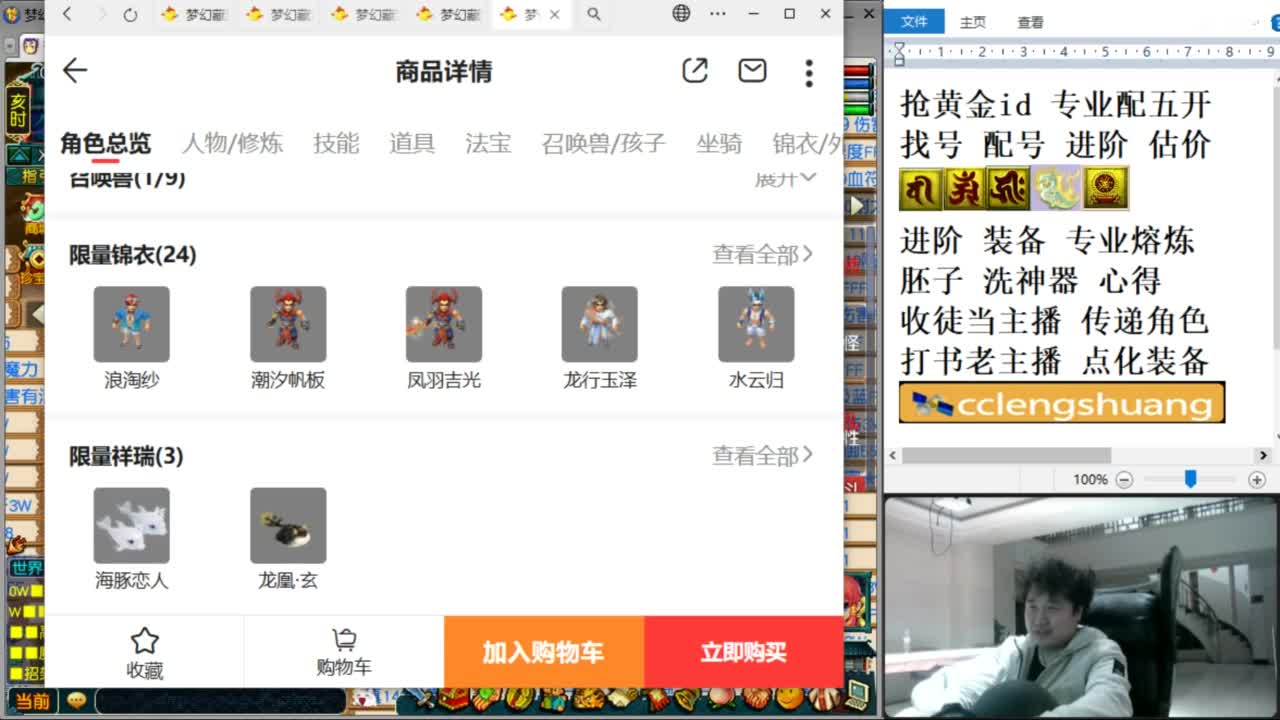Select the 潮汐帆板 costume thumbnail

(x=288, y=324)
